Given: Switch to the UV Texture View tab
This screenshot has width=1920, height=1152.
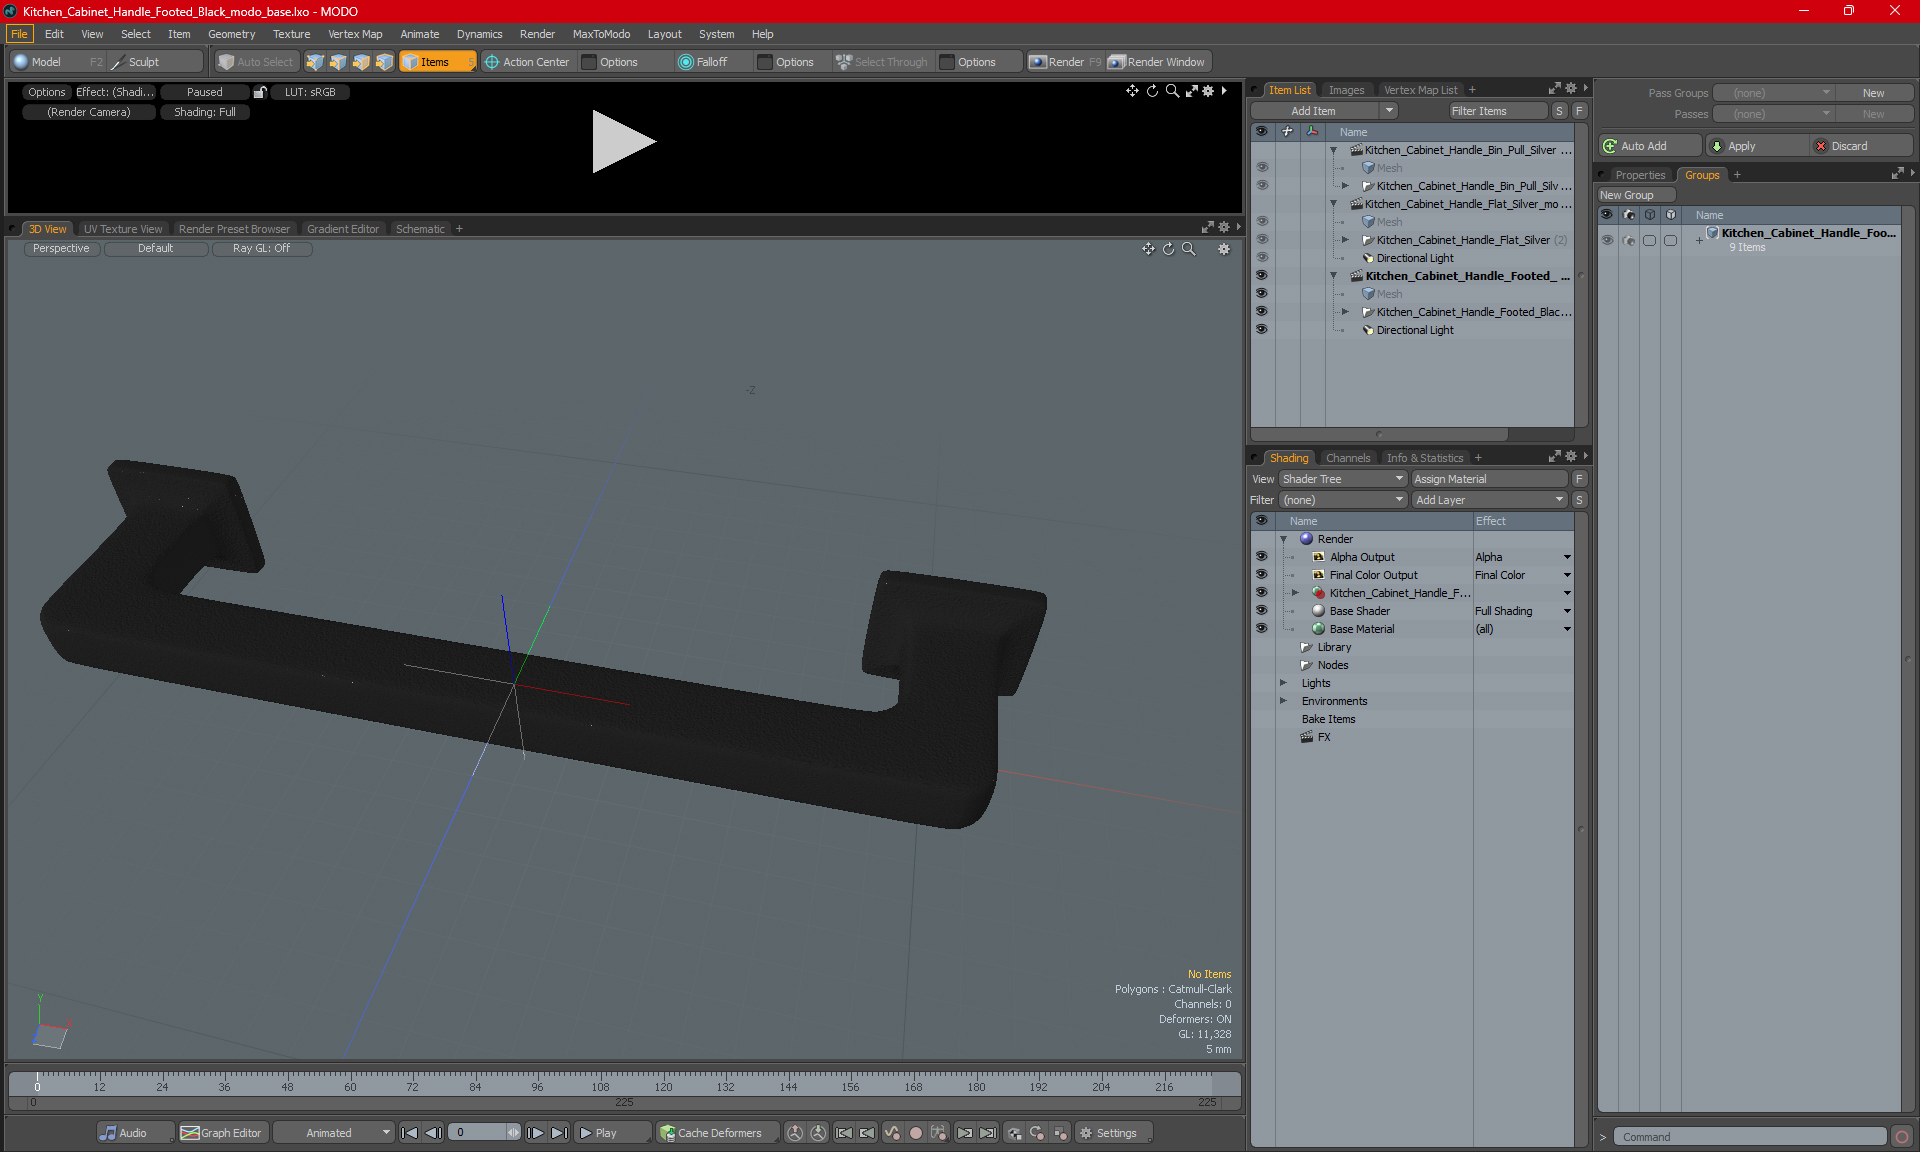Looking at the screenshot, I should pyautogui.click(x=122, y=229).
